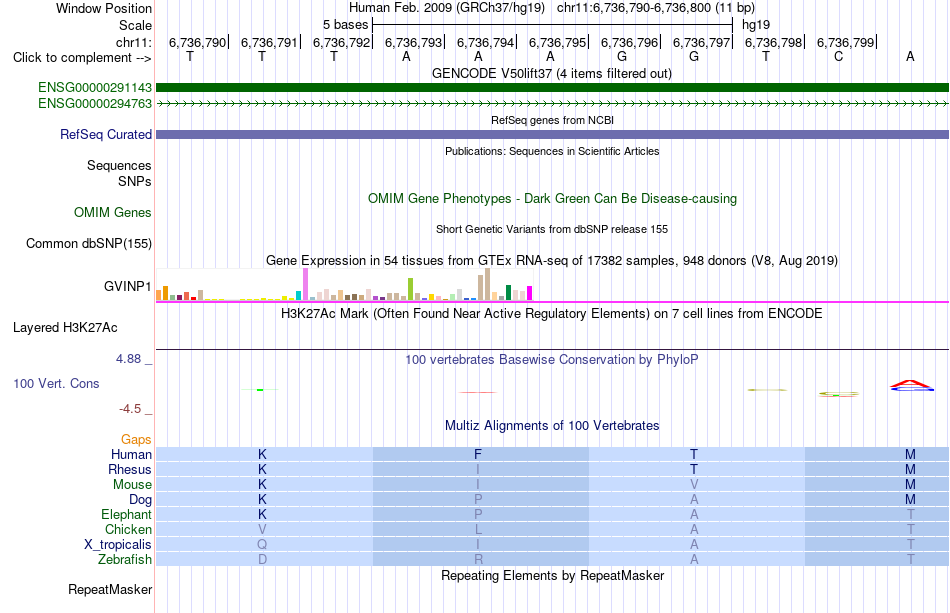Click the H3K27Ac Mark track title
The image size is (950, 613).
point(552,314)
